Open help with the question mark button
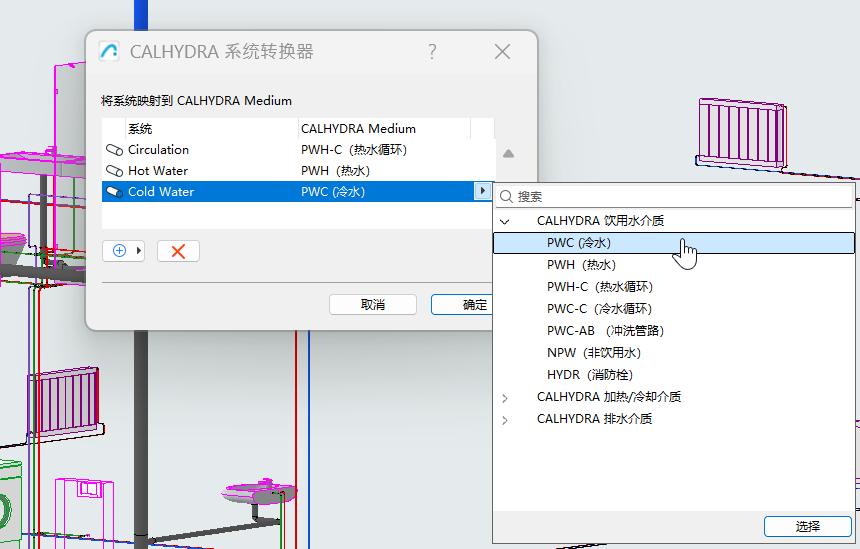860x549 pixels. pos(432,52)
